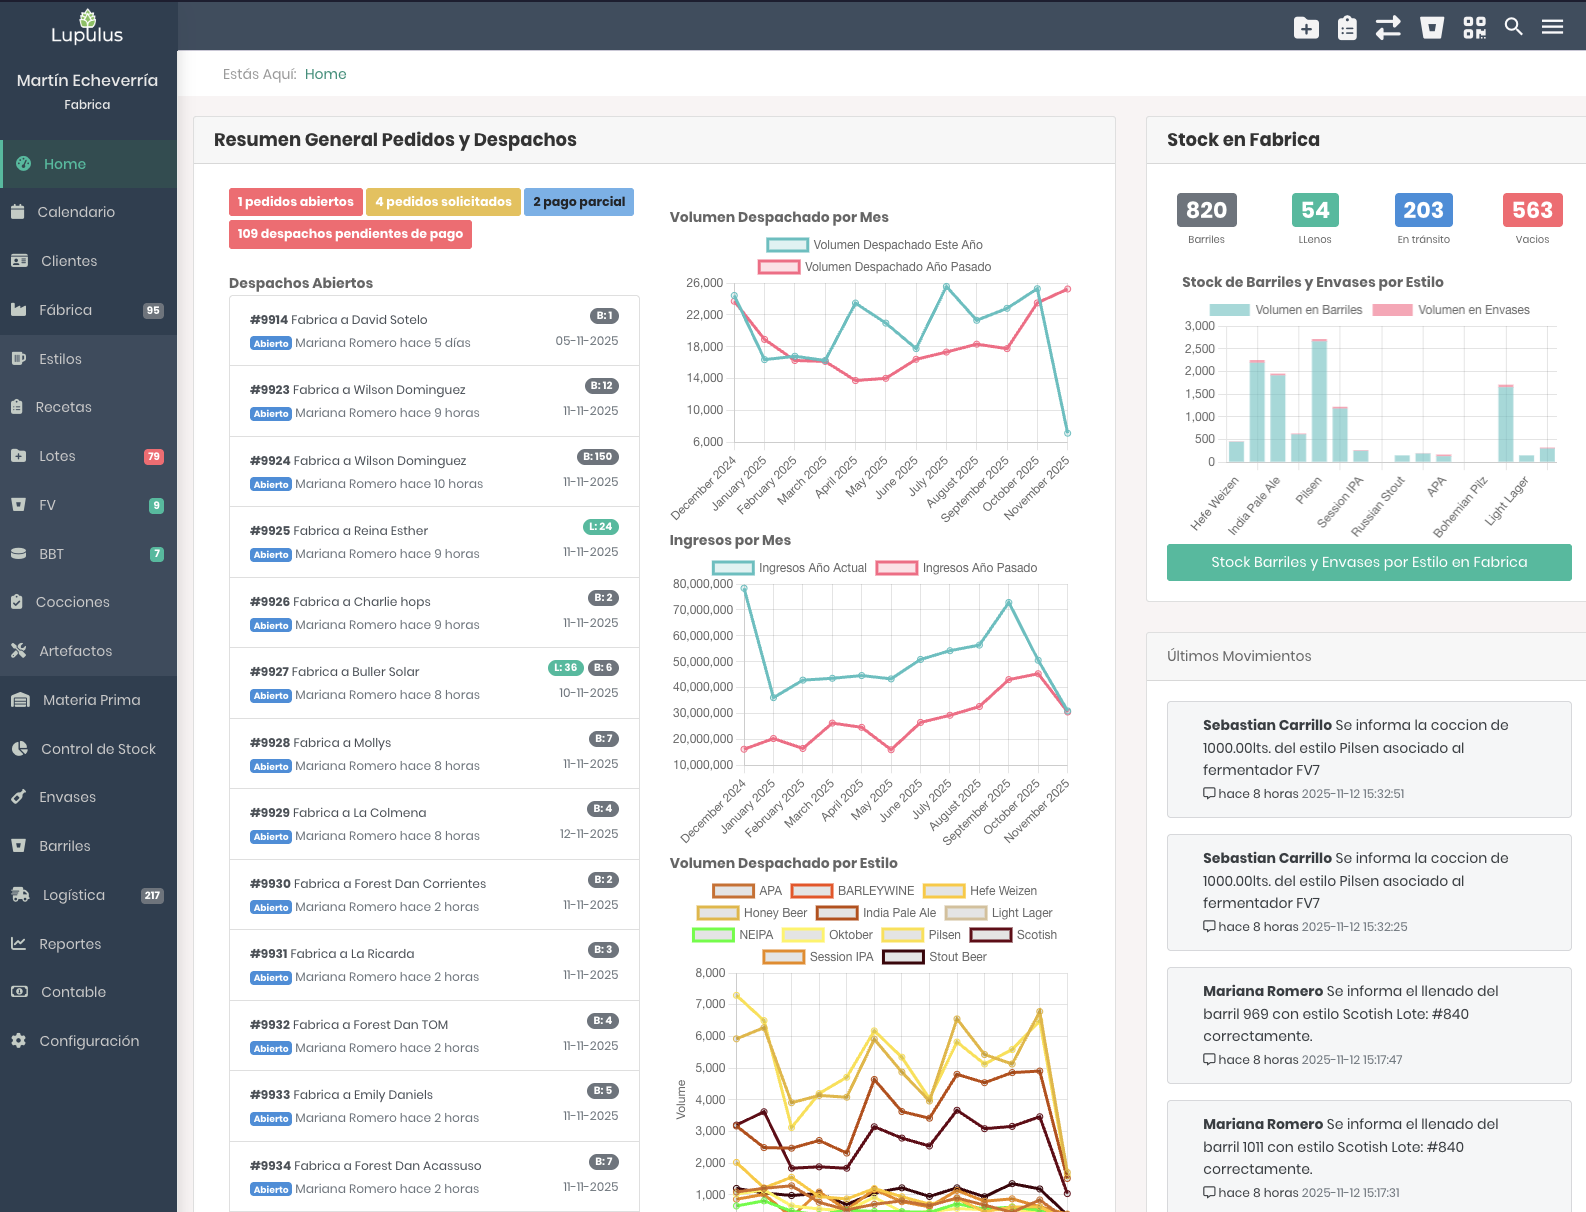Open the Clientes menu label

(69, 261)
